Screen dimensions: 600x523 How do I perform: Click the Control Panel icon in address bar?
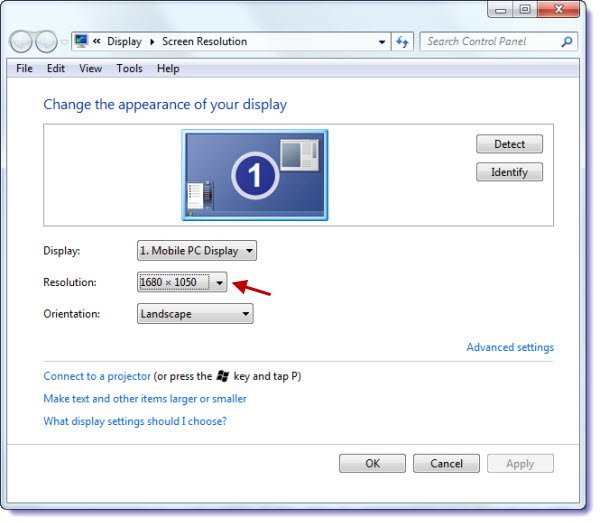[x=81, y=41]
